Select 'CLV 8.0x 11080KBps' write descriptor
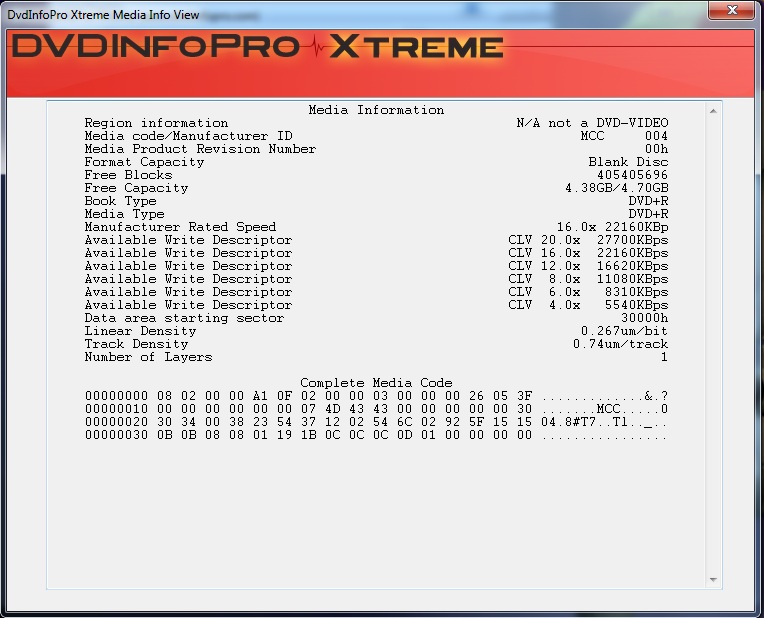This screenshot has width=764, height=618. click(588, 279)
